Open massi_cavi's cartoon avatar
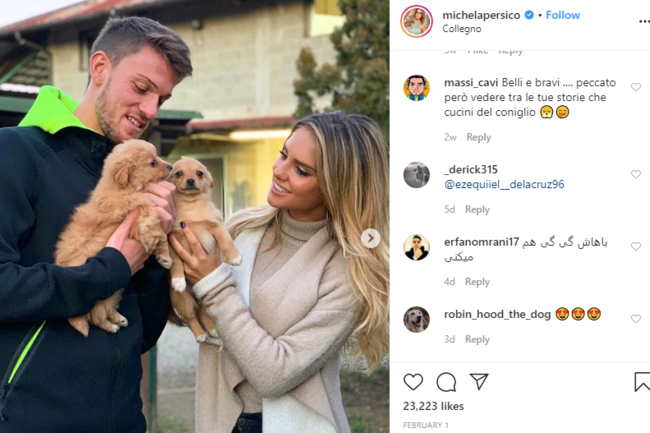Viewport: 650px width, 433px height. 416,88
